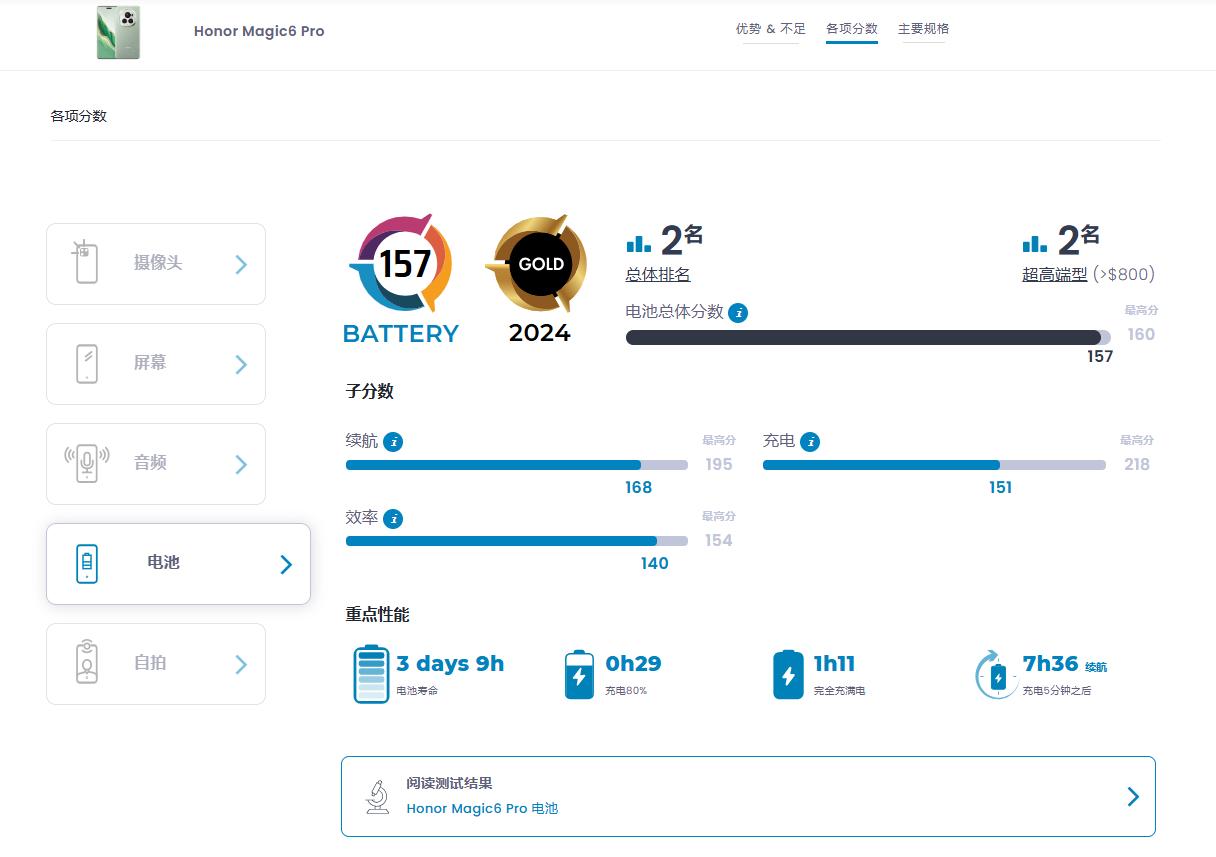The height and width of the screenshot is (857, 1216).
Task: Switch to 主要规格 tab
Action: 923,29
